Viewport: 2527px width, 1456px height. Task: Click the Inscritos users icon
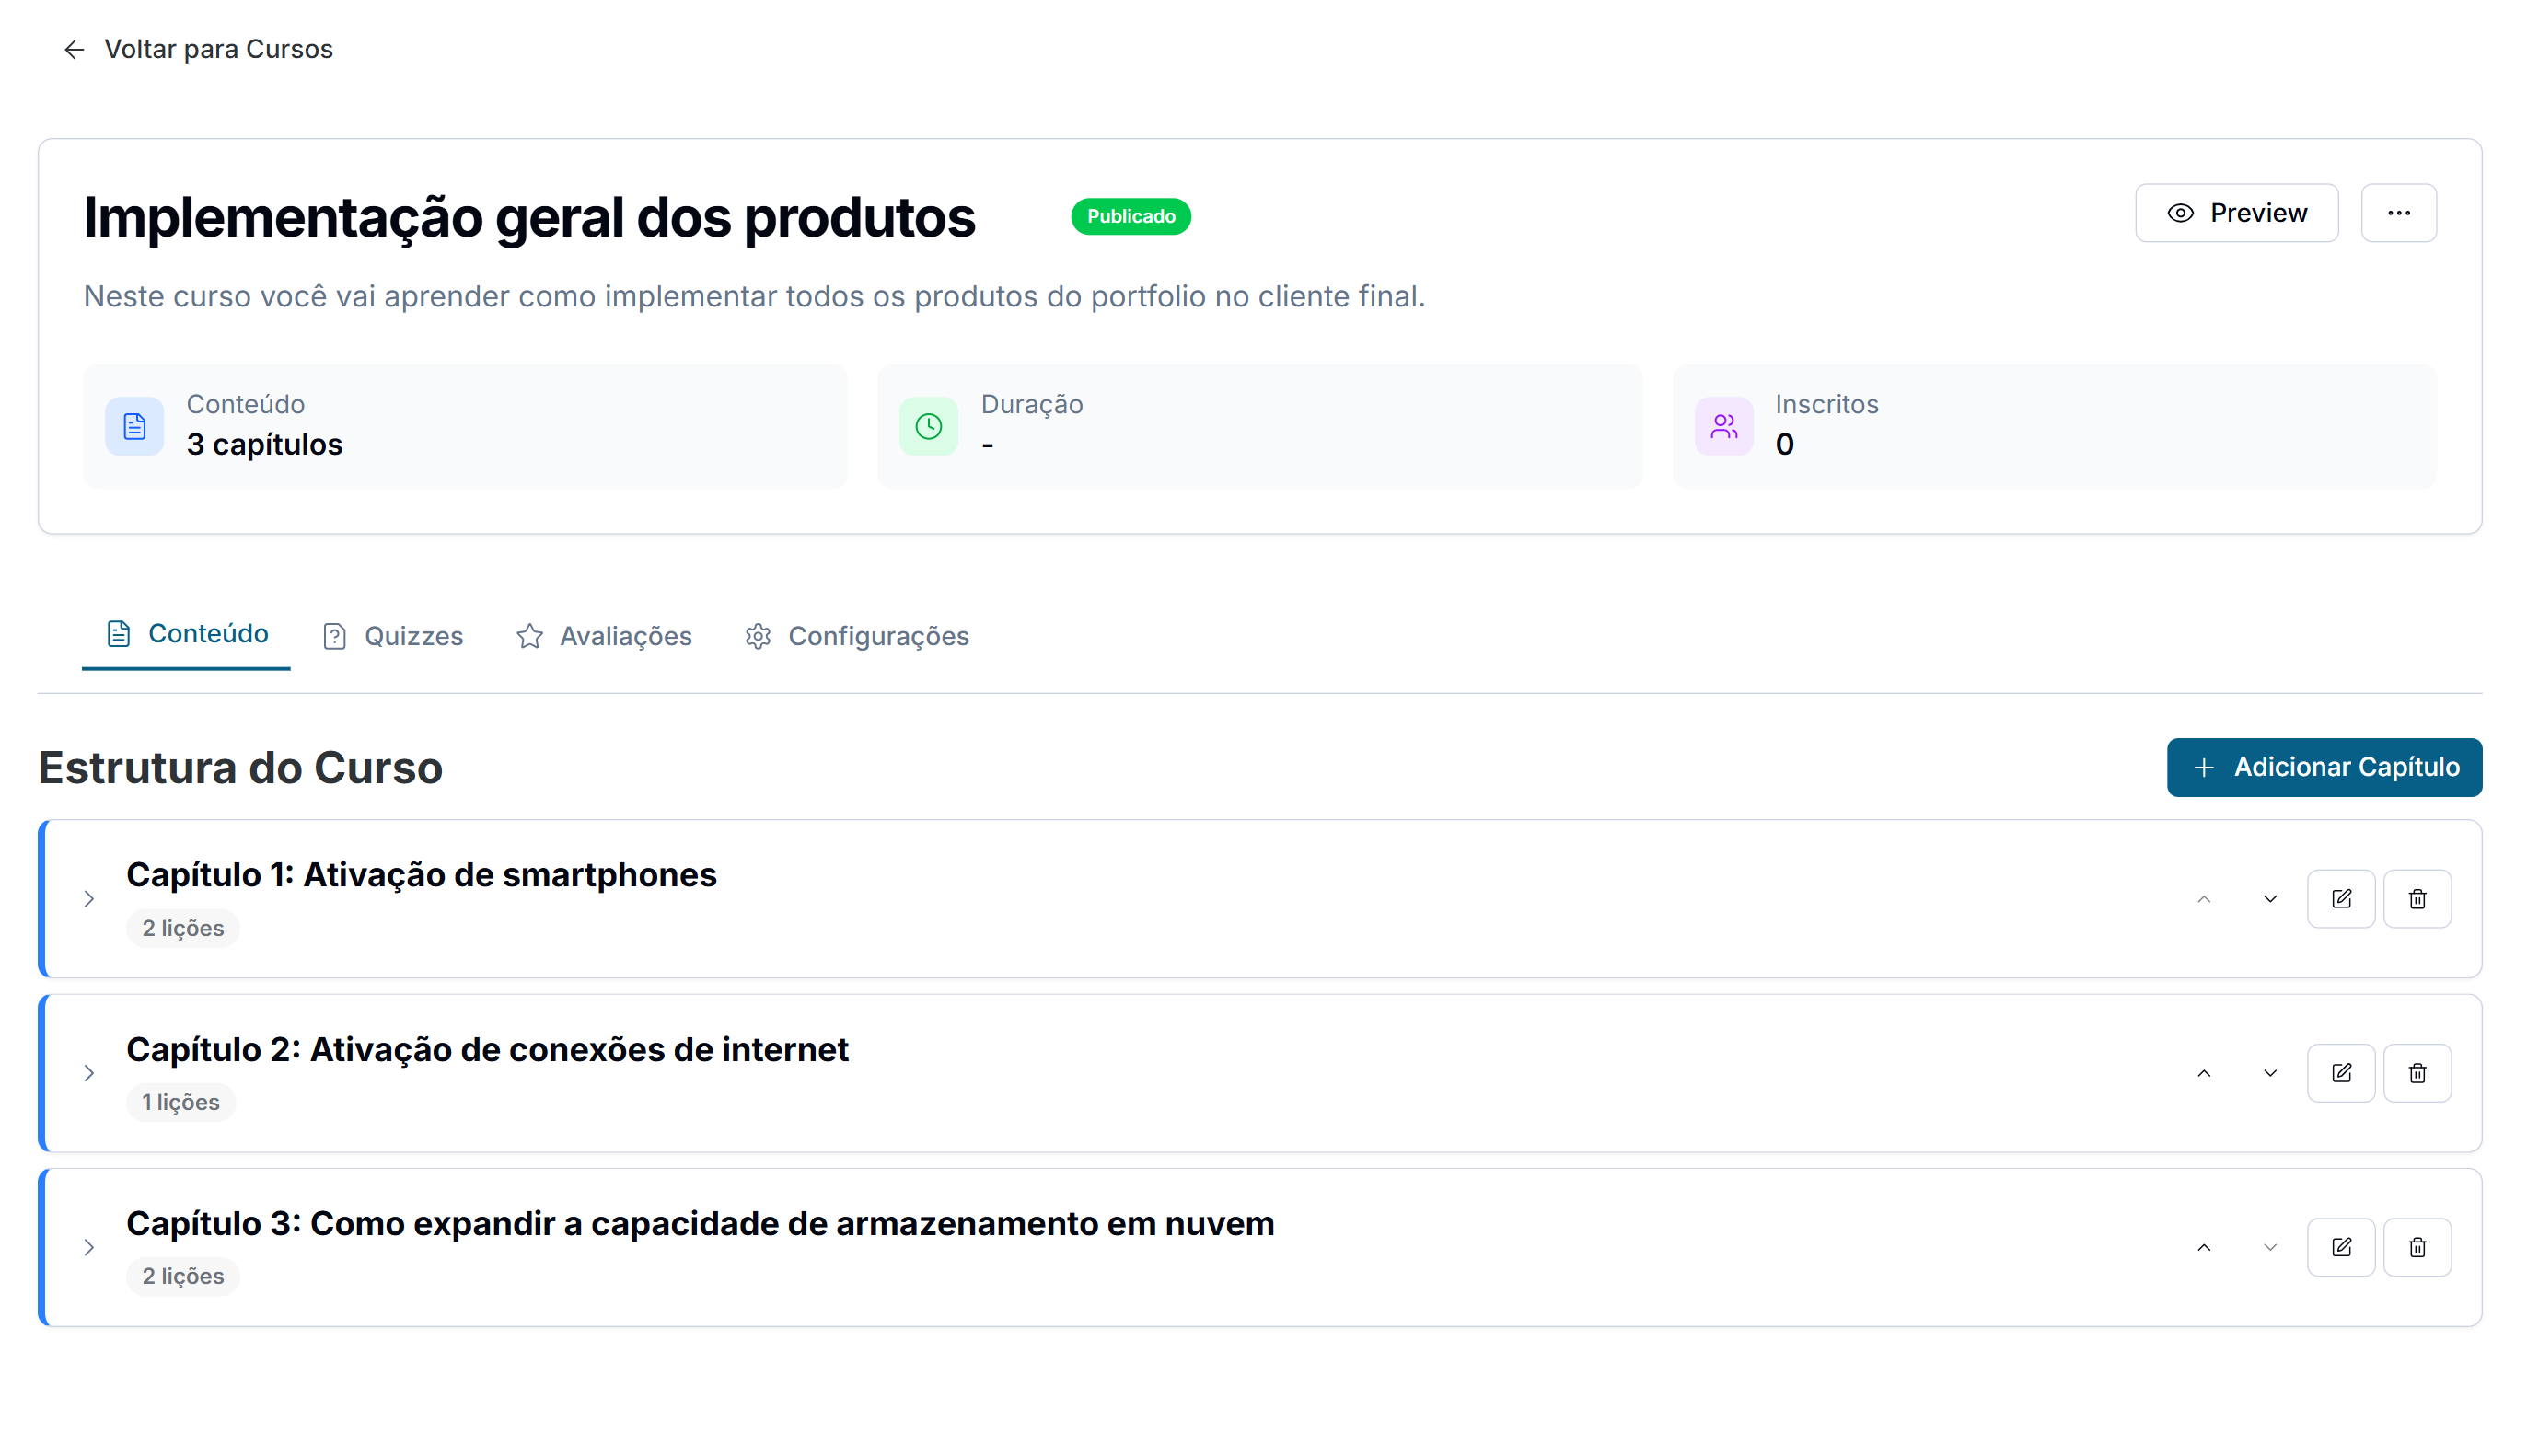point(1723,426)
